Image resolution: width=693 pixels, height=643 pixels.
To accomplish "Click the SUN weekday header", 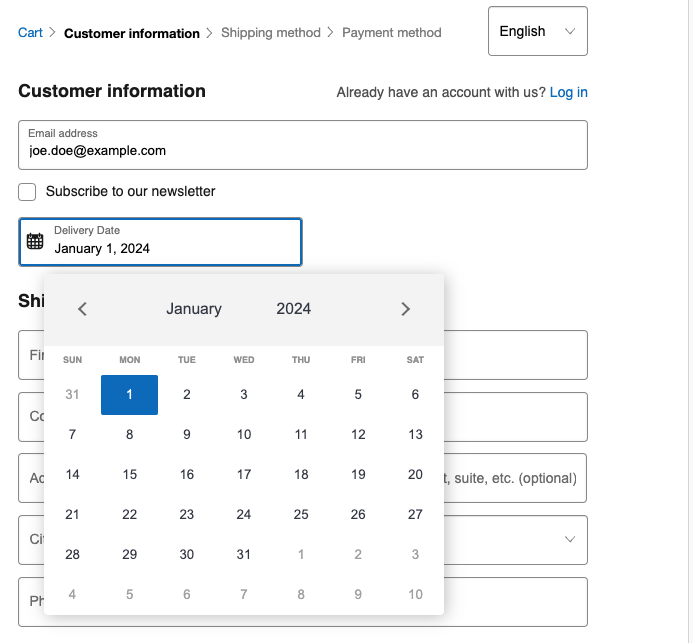I will pyautogui.click(x=72, y=361).
